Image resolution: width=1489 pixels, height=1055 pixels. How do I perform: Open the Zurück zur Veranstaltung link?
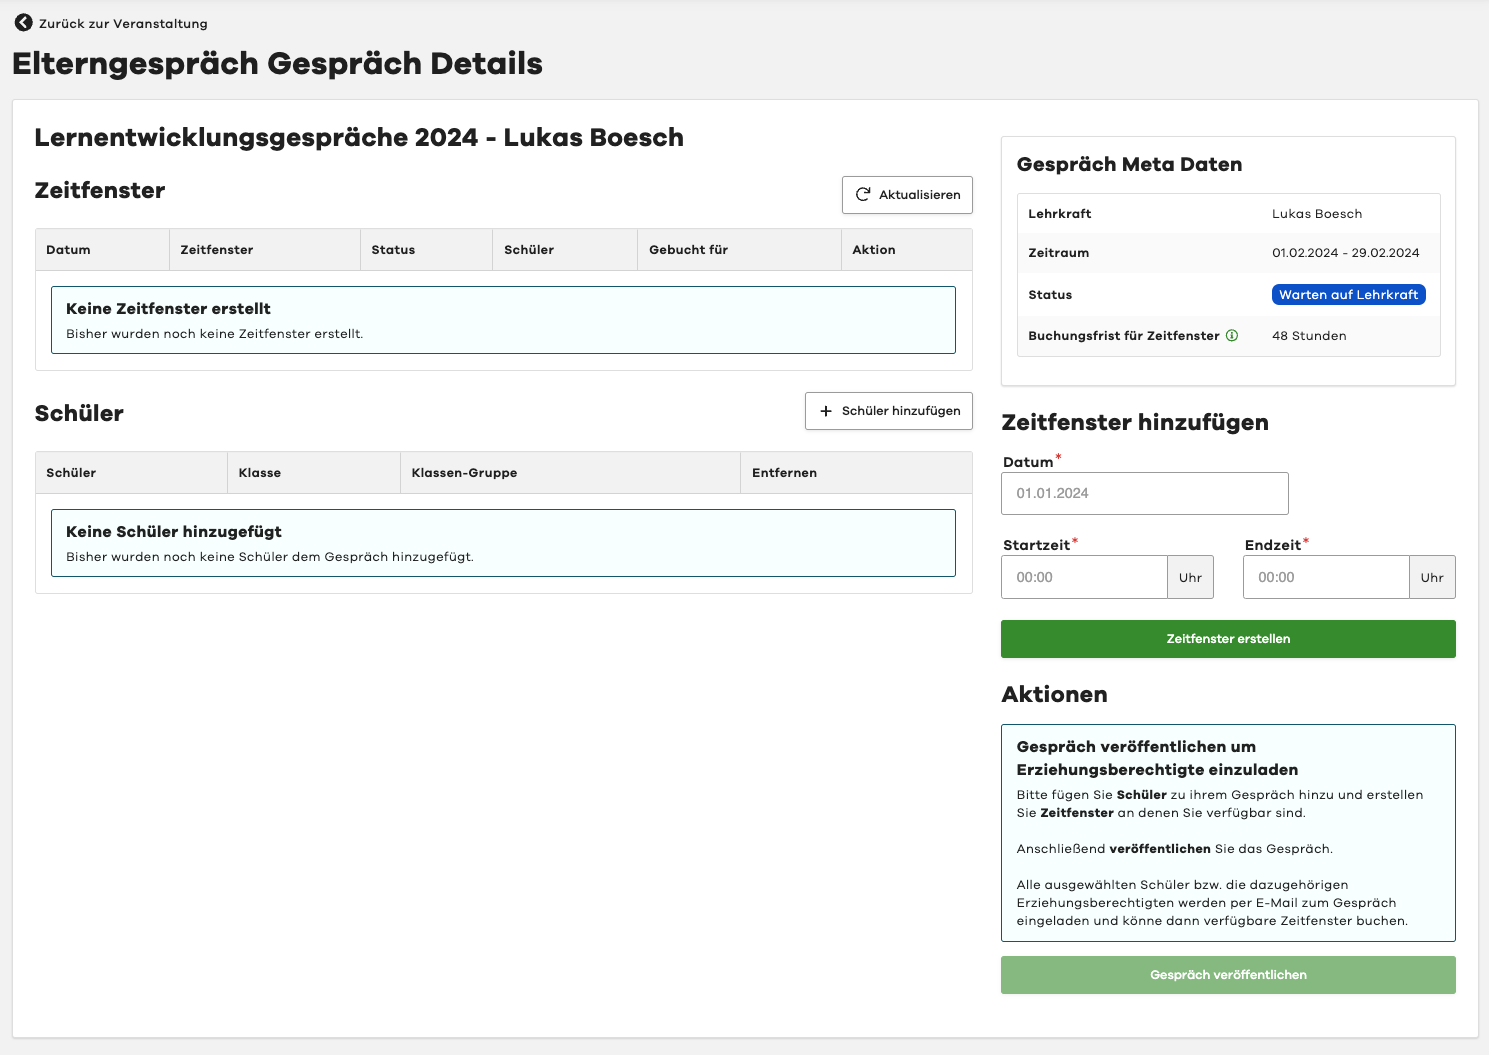point(123,24)
